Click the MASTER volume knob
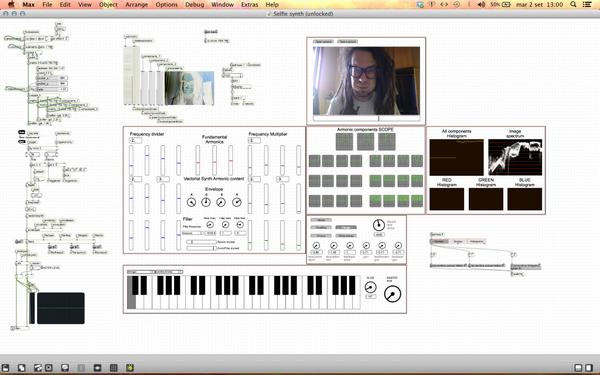The height and width of the screenshot is (375, 600). (392, 294)
